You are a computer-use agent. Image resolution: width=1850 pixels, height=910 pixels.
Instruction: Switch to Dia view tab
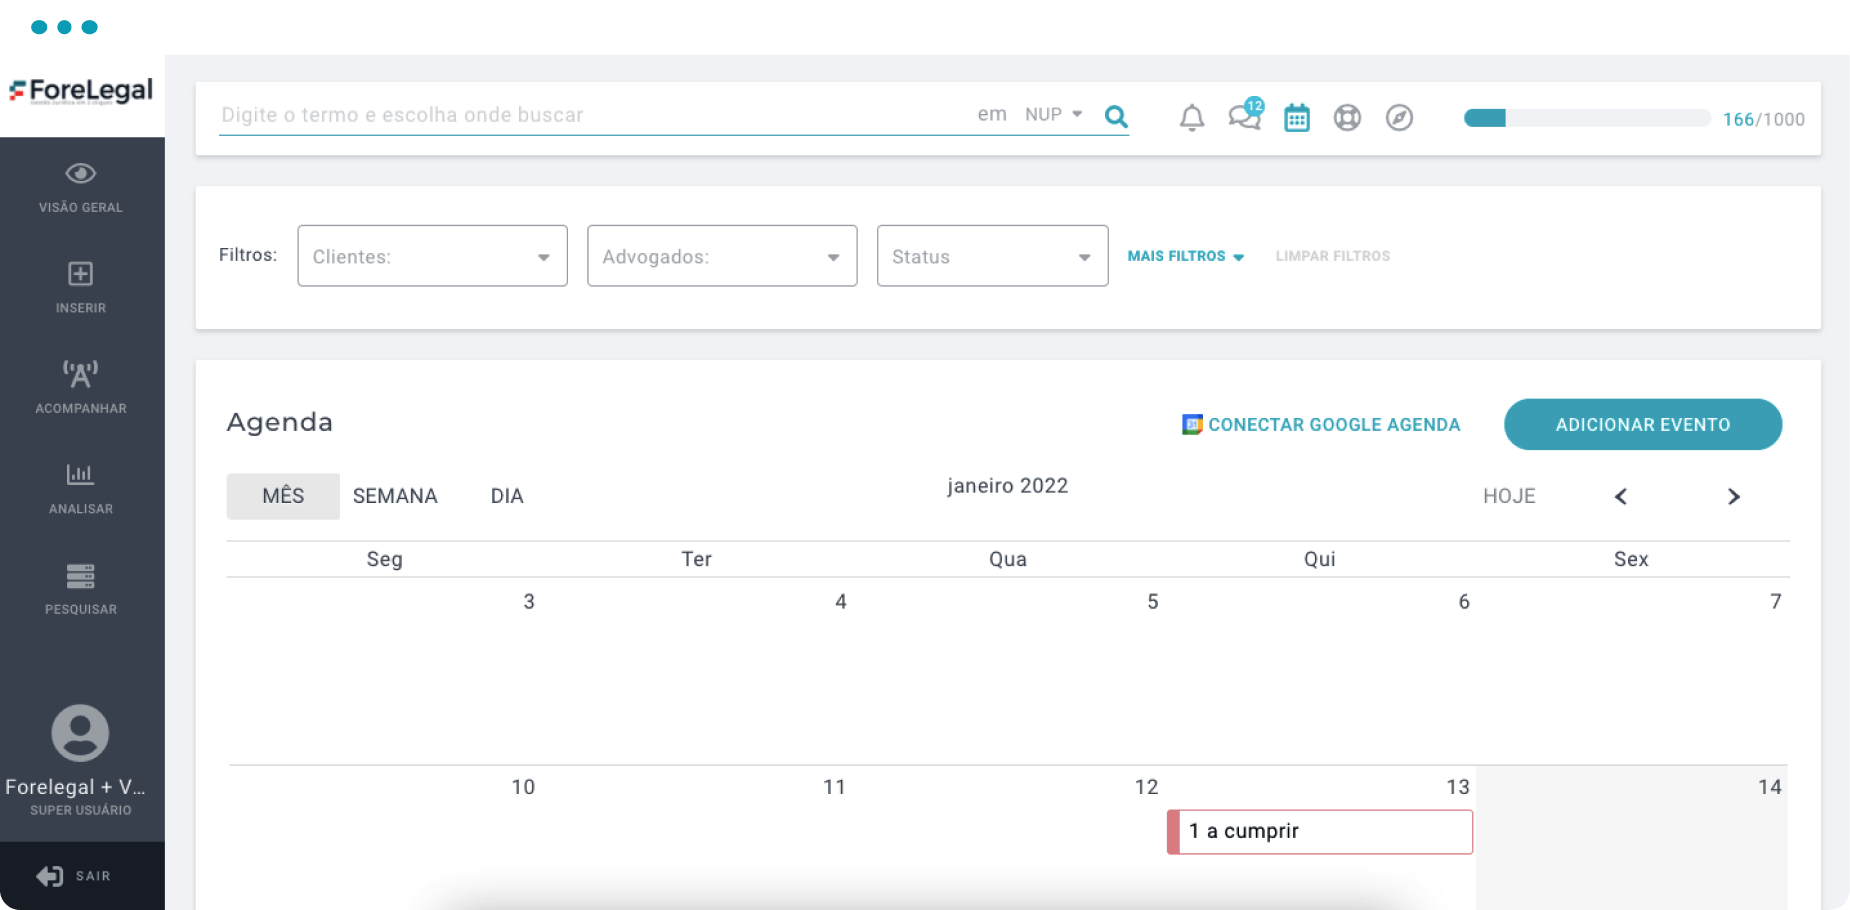(507, 496)
